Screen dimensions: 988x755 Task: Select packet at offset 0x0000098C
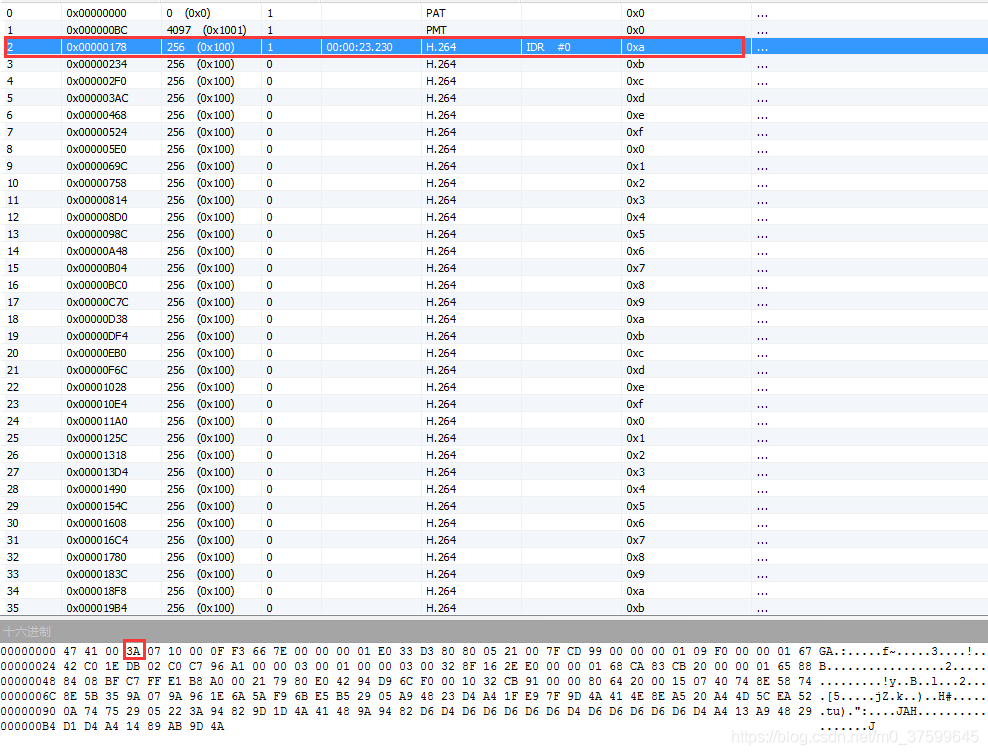click(x=494, y=234)
